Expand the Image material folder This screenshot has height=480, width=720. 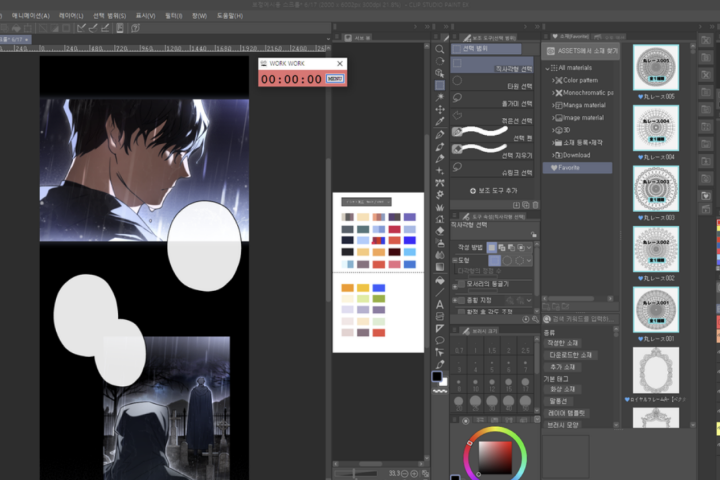click(x=553, y=118)
